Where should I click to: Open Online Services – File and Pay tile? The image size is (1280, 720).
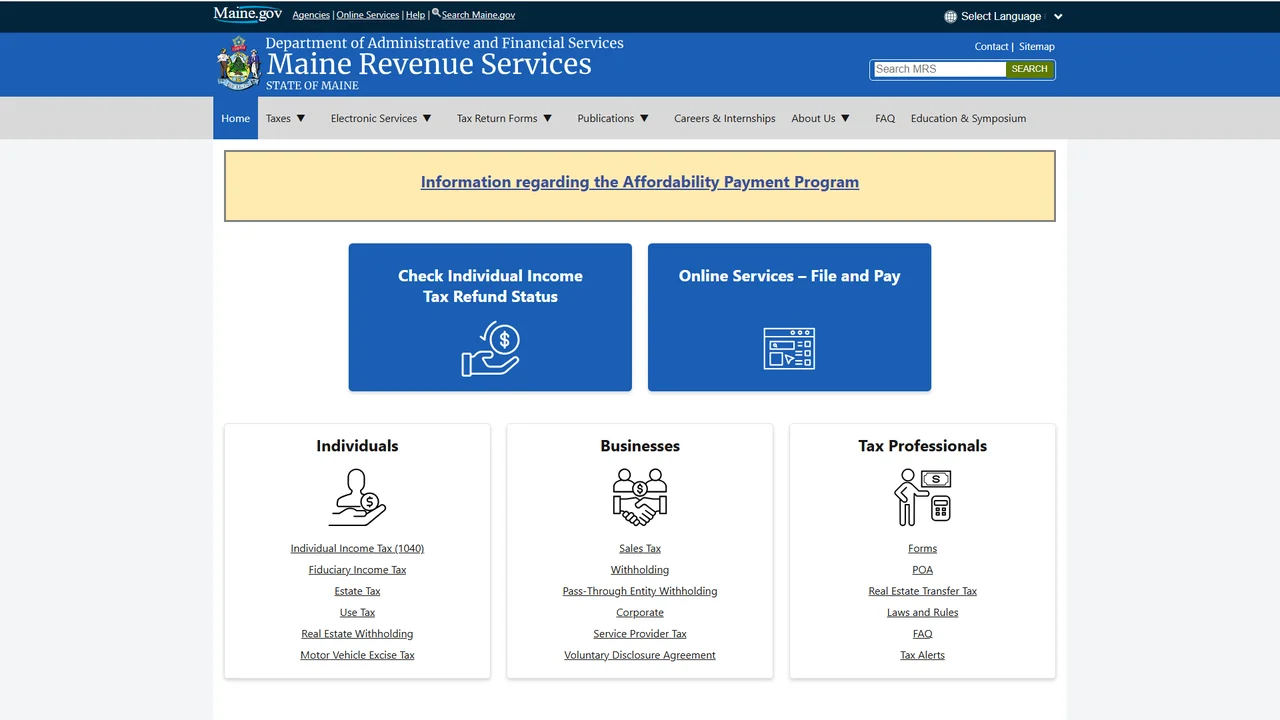789,317
